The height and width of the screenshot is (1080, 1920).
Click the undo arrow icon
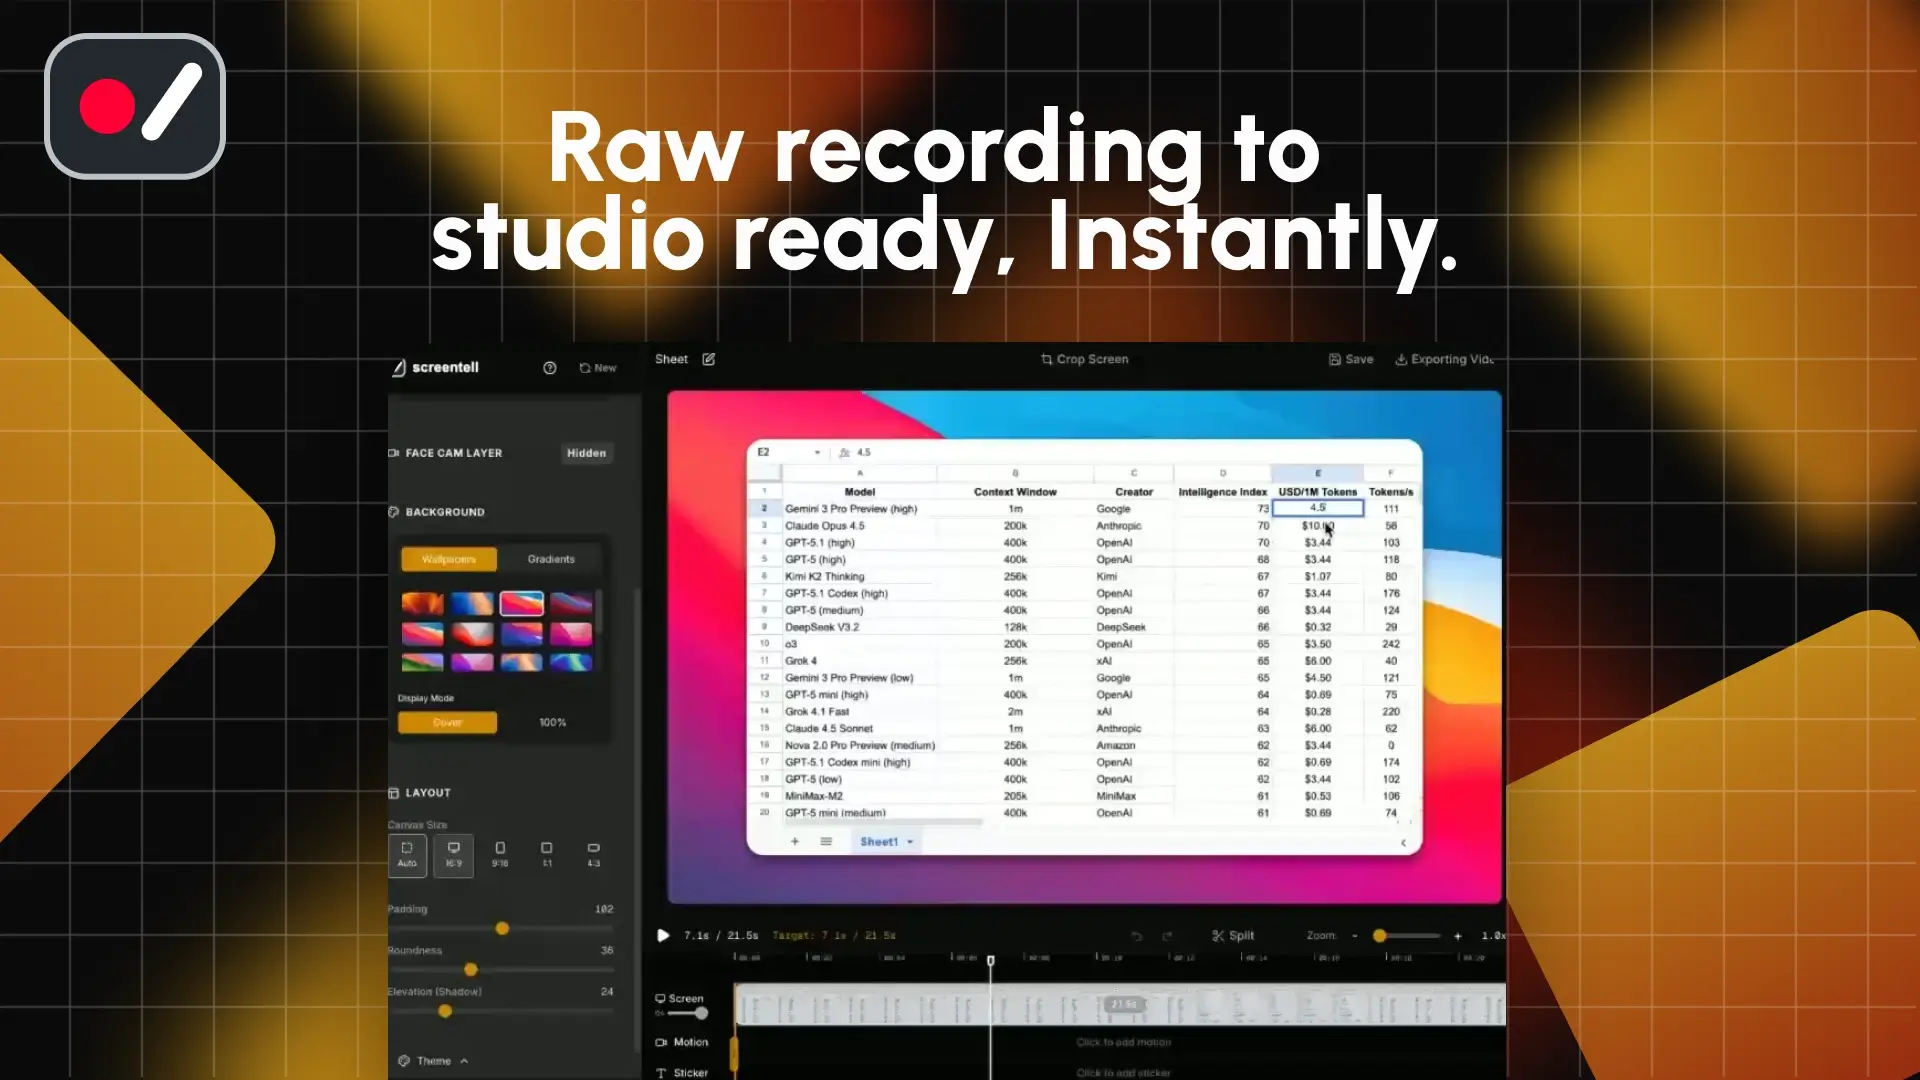1136,936
